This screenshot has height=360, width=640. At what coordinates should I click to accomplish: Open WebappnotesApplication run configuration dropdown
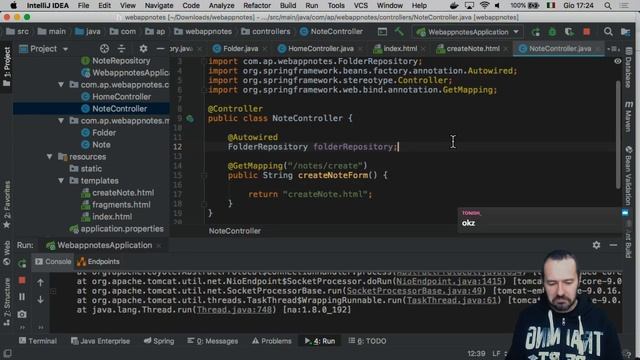468,32
